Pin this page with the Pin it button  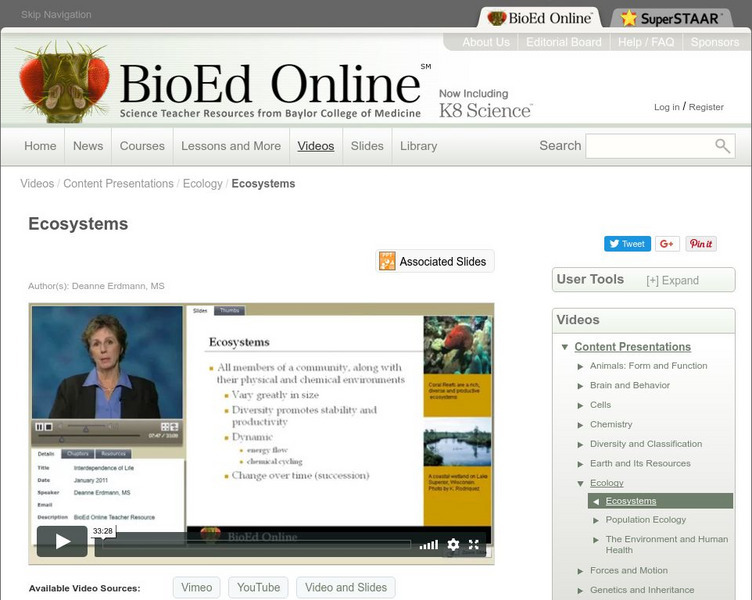[x=701, y=244]
